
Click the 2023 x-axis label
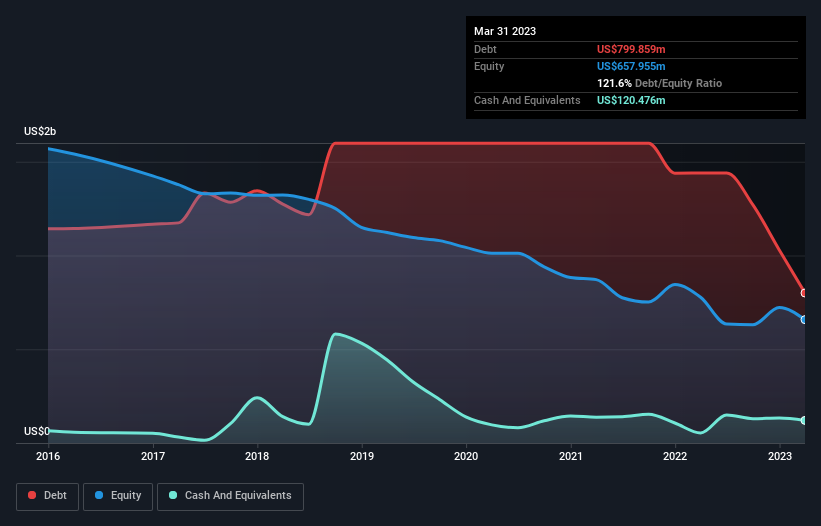coord(780,456)
